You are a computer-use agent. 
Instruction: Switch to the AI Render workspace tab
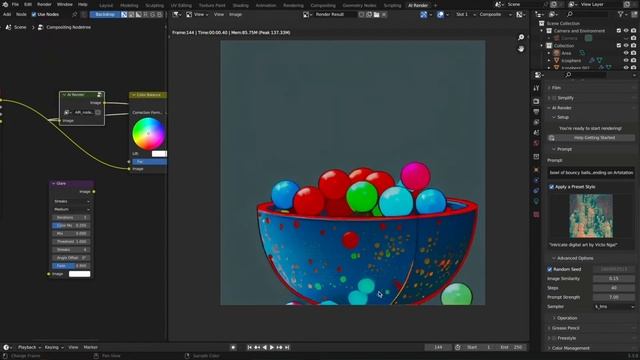click(x=418, y=5)
